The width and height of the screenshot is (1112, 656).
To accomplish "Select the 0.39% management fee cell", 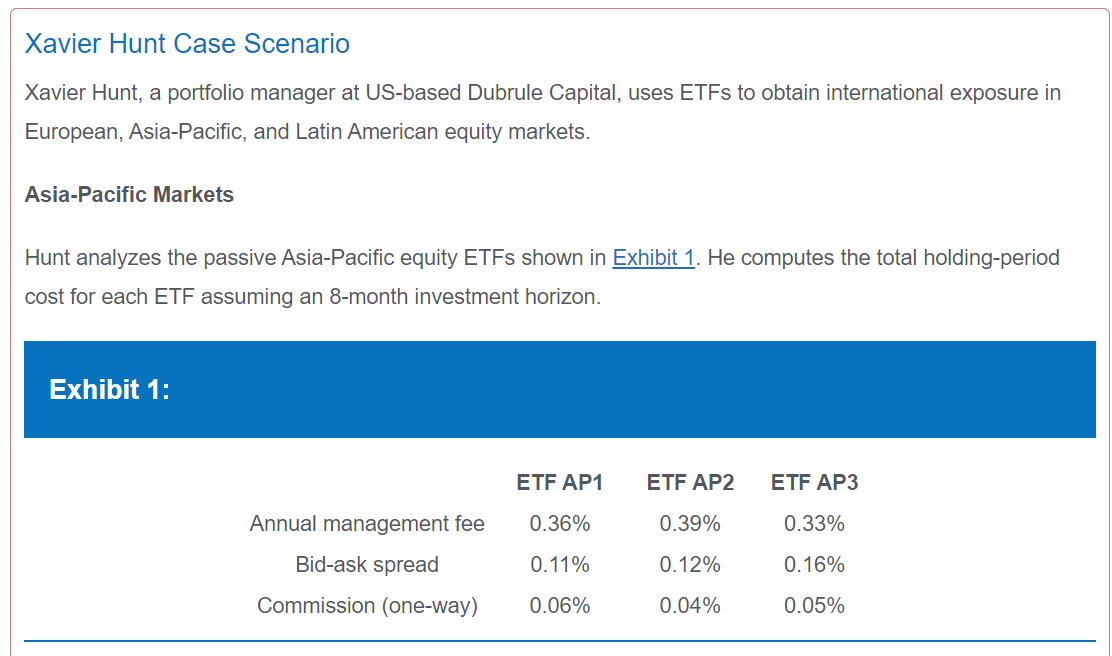I will click(x=690, y=524).
